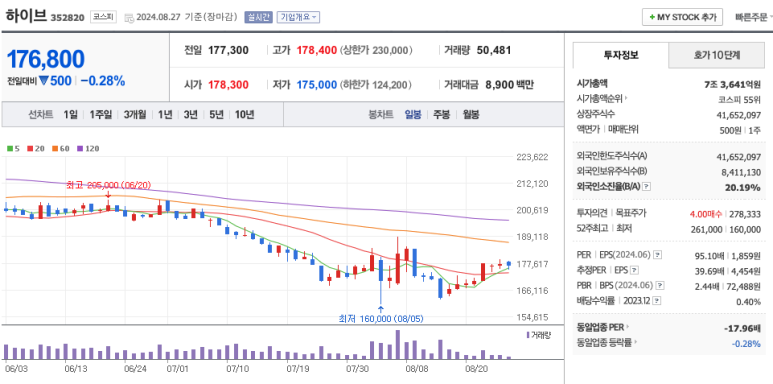This screenshot has height=384, width=773.
Task: Click the -0.28% change next to 전일대비
Action: [103, 81]
